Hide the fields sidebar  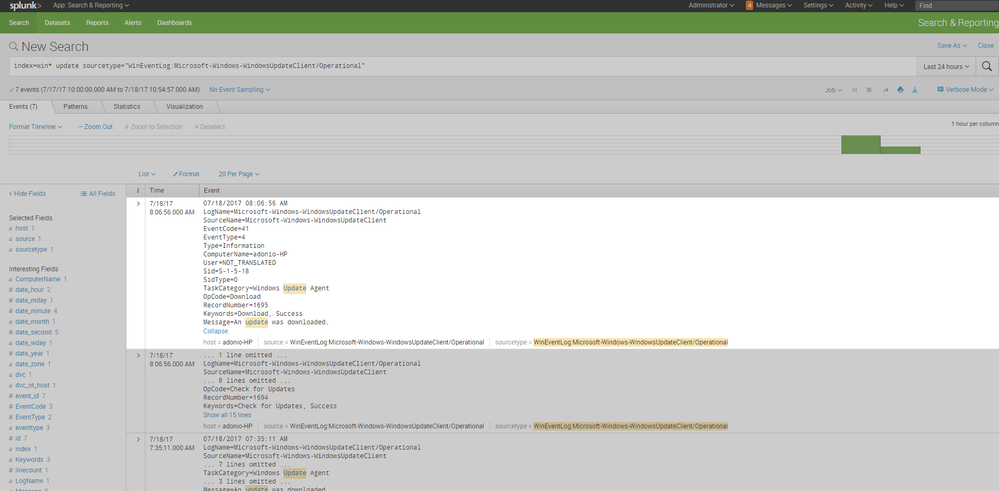(27, 193)
